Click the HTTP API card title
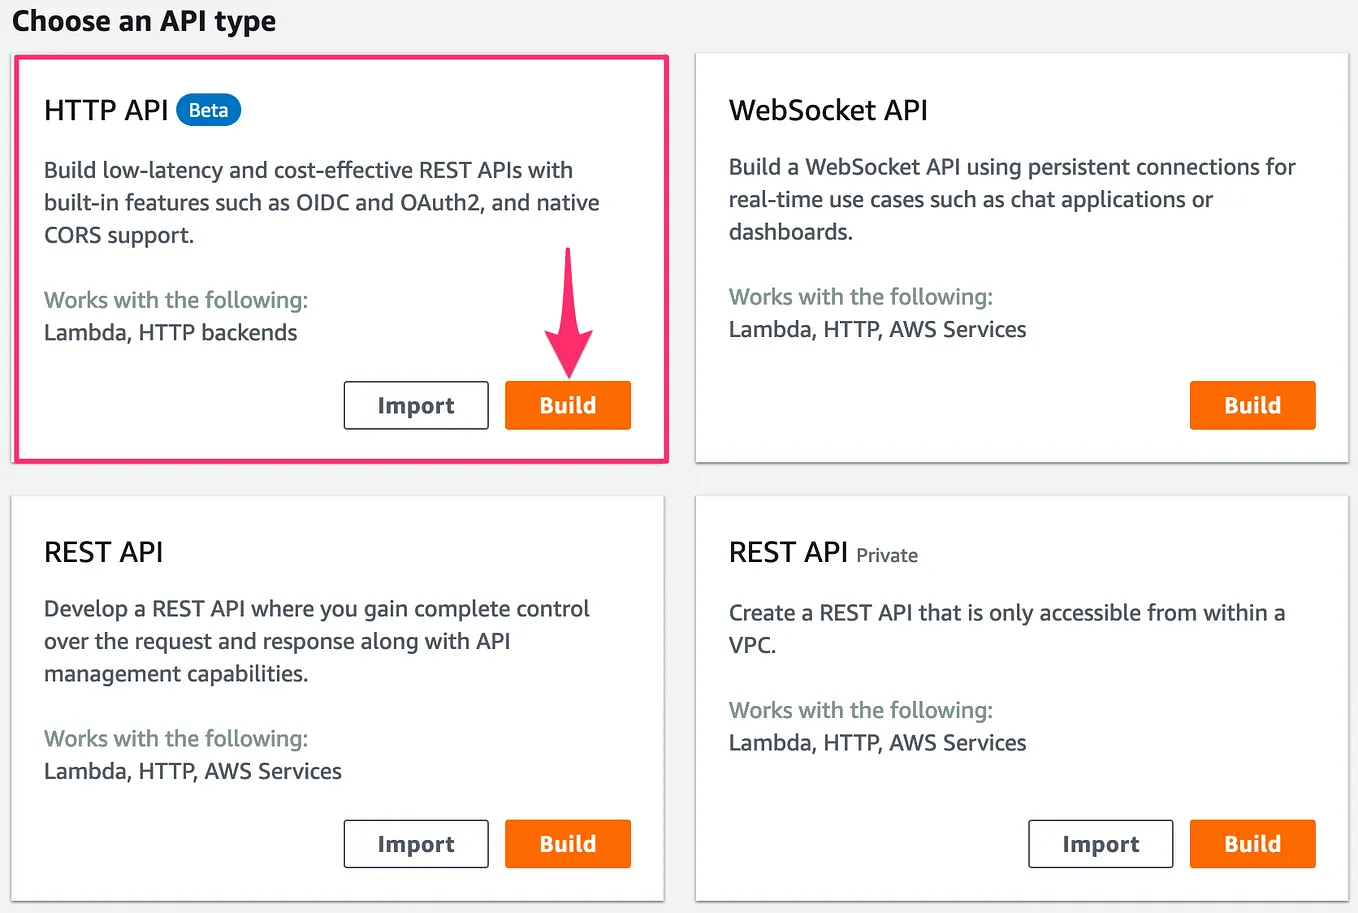Viewport: 1358px width, 913px height. click(x=105, y=110)
